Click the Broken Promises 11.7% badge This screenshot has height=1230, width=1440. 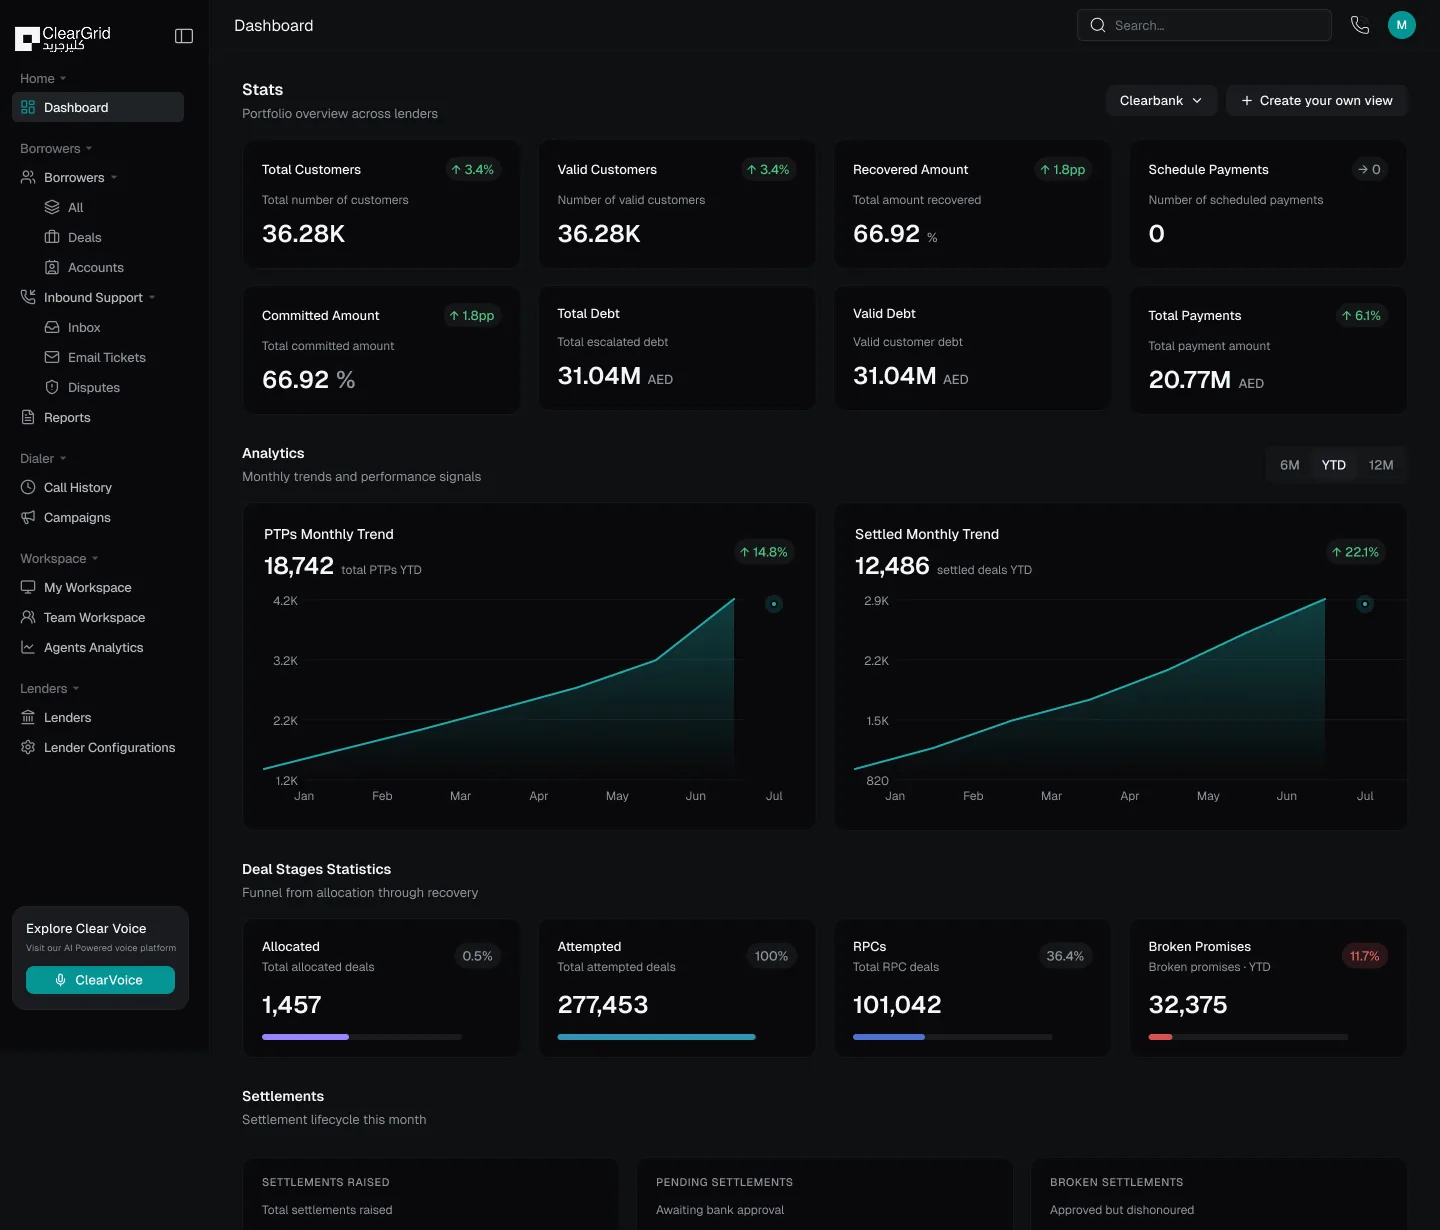click(1364, 956)
